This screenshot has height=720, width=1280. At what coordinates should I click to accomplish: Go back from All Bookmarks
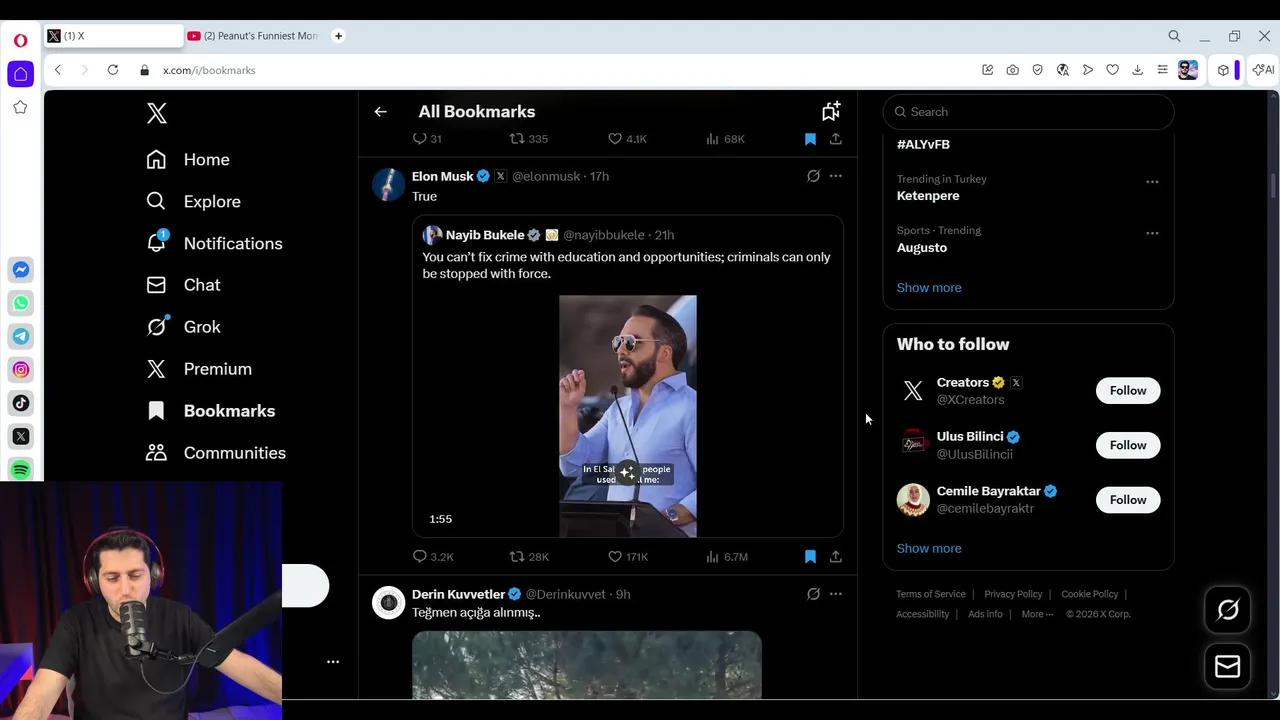point(381,112)
